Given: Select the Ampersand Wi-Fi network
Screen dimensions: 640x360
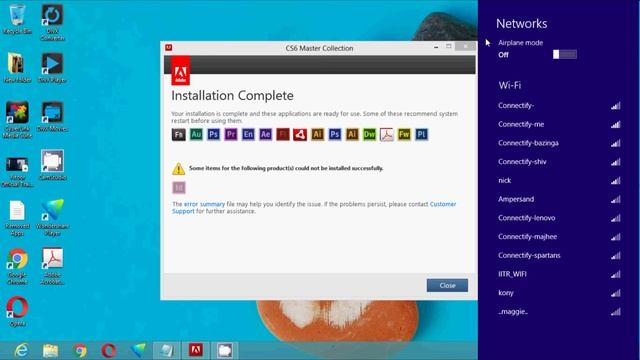Looking at the screenshot, I should tap(559, 200).
